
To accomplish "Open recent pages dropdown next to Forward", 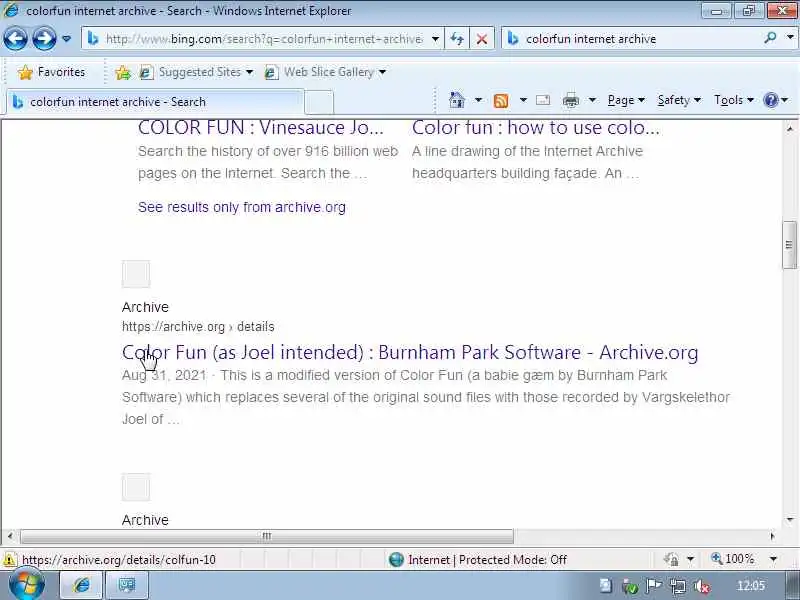I will click(x=66, y=39).
